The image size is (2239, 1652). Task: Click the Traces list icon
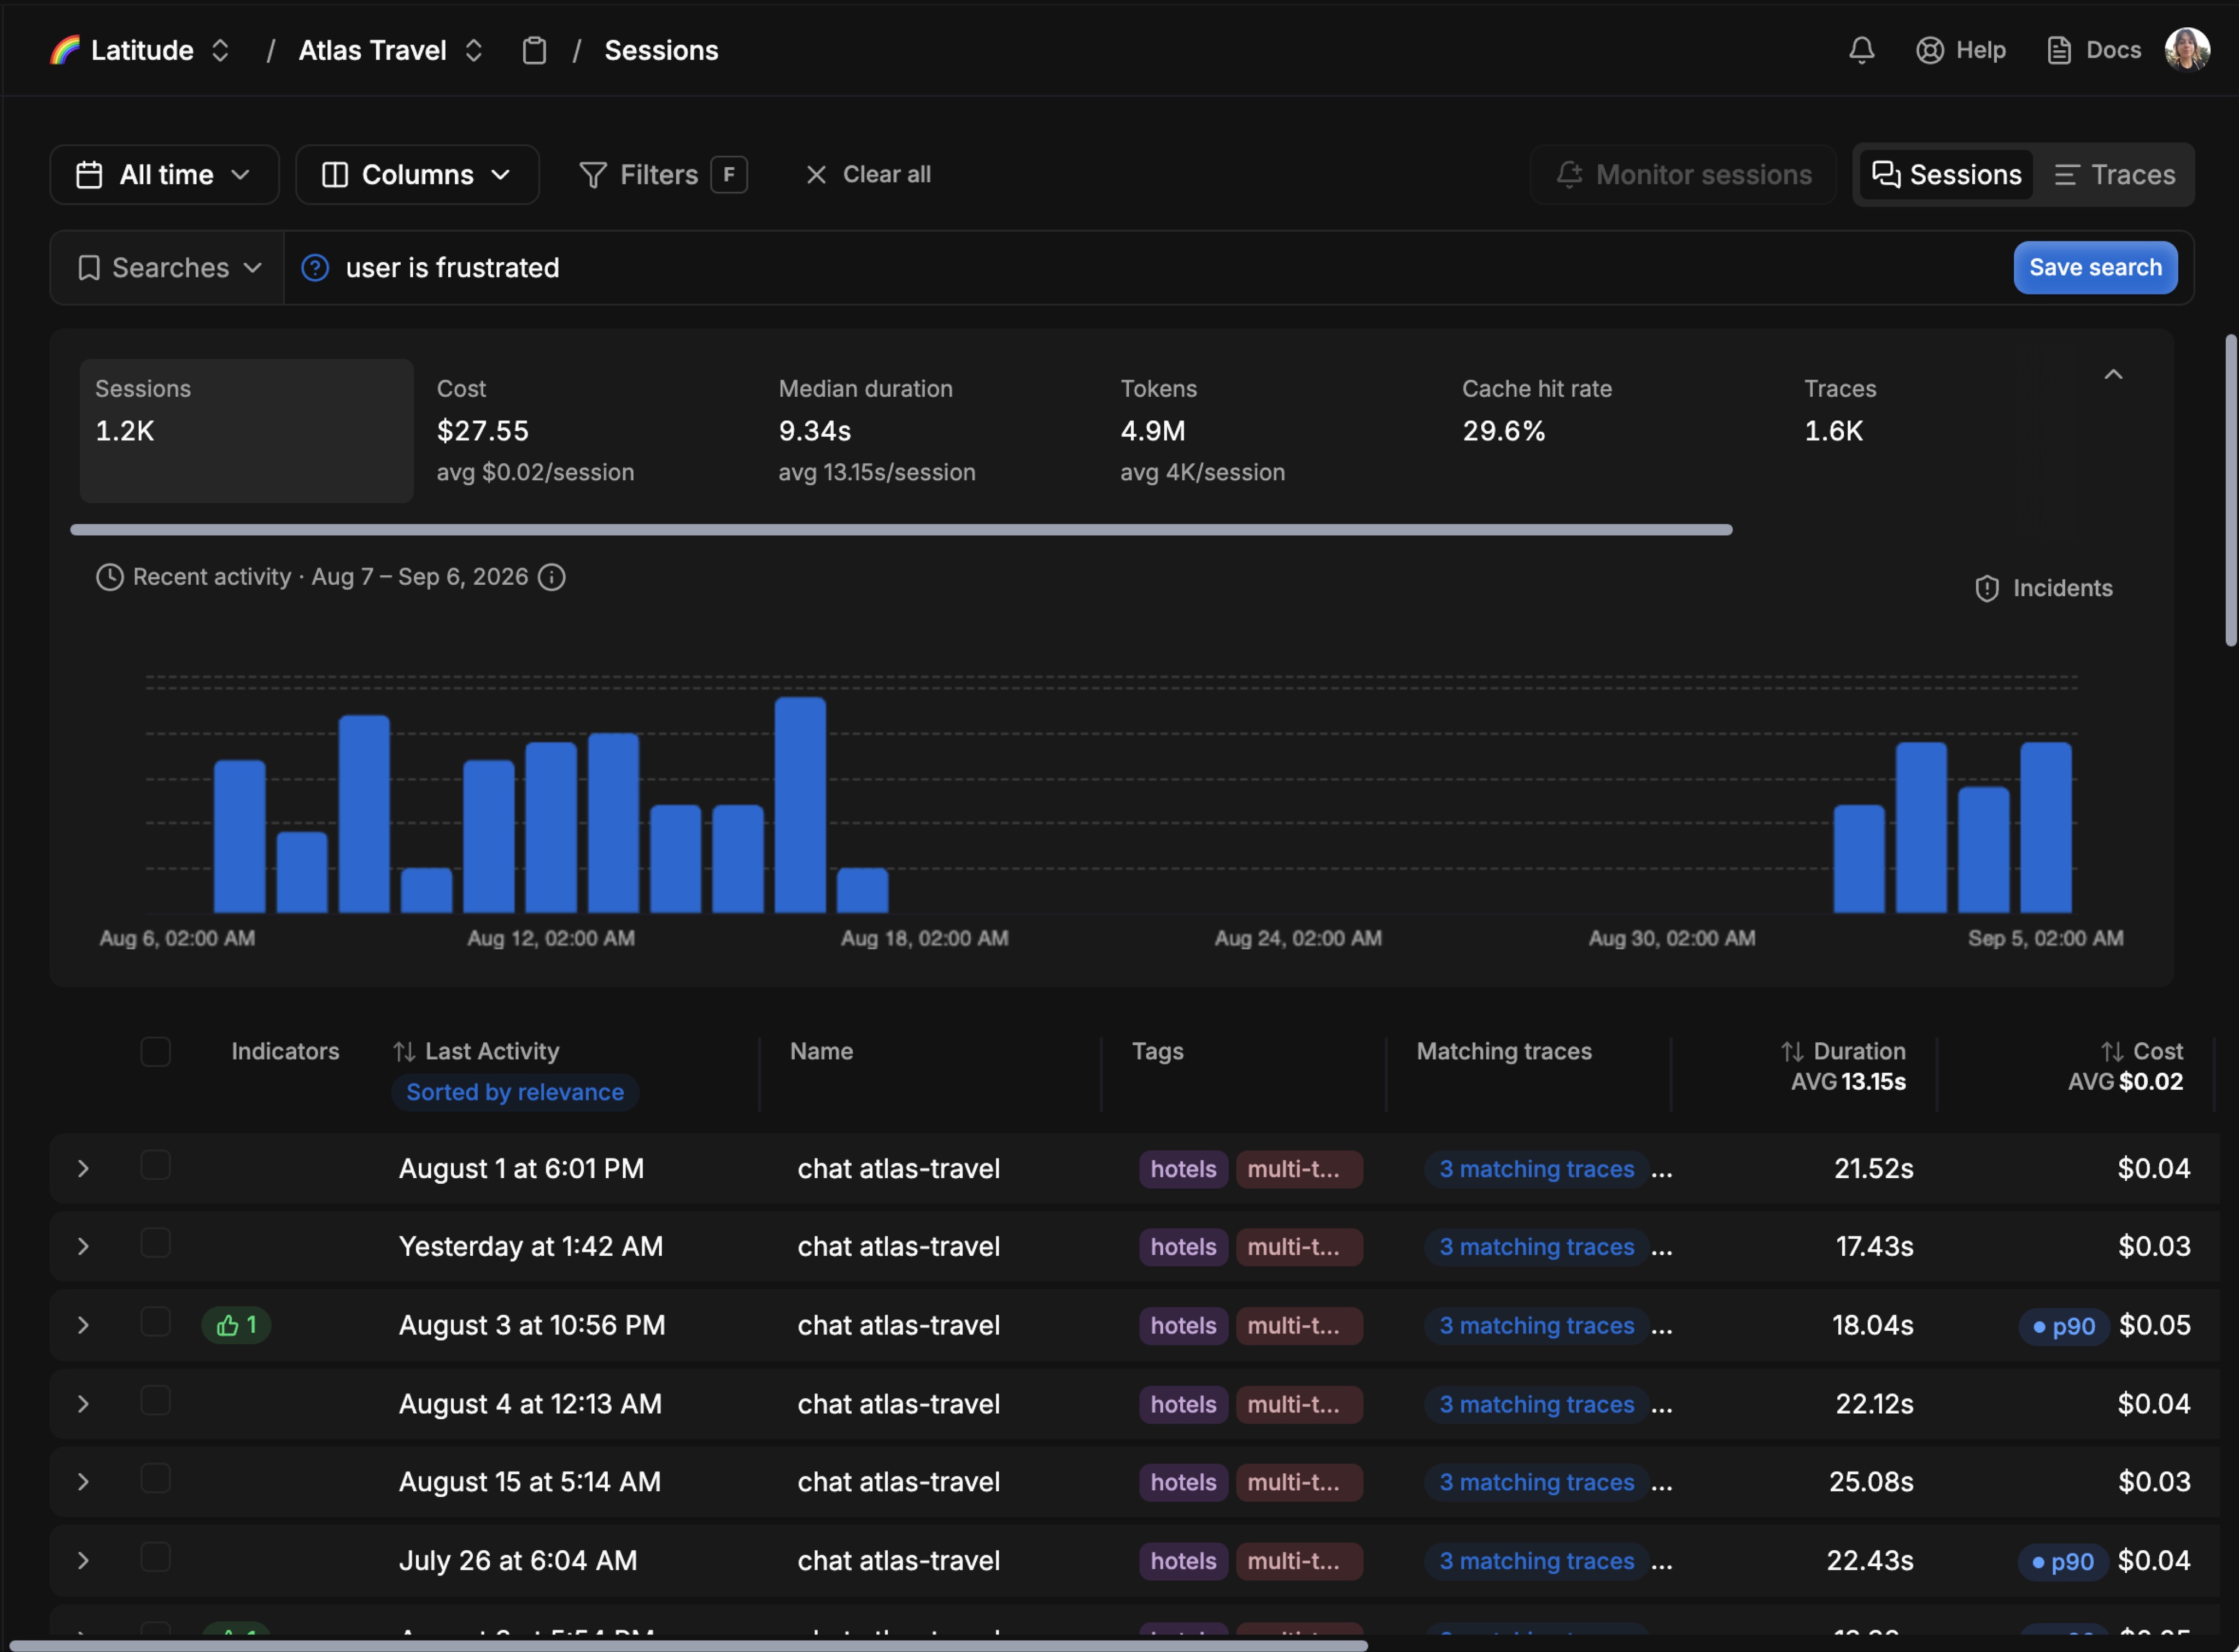[2066, 175]
